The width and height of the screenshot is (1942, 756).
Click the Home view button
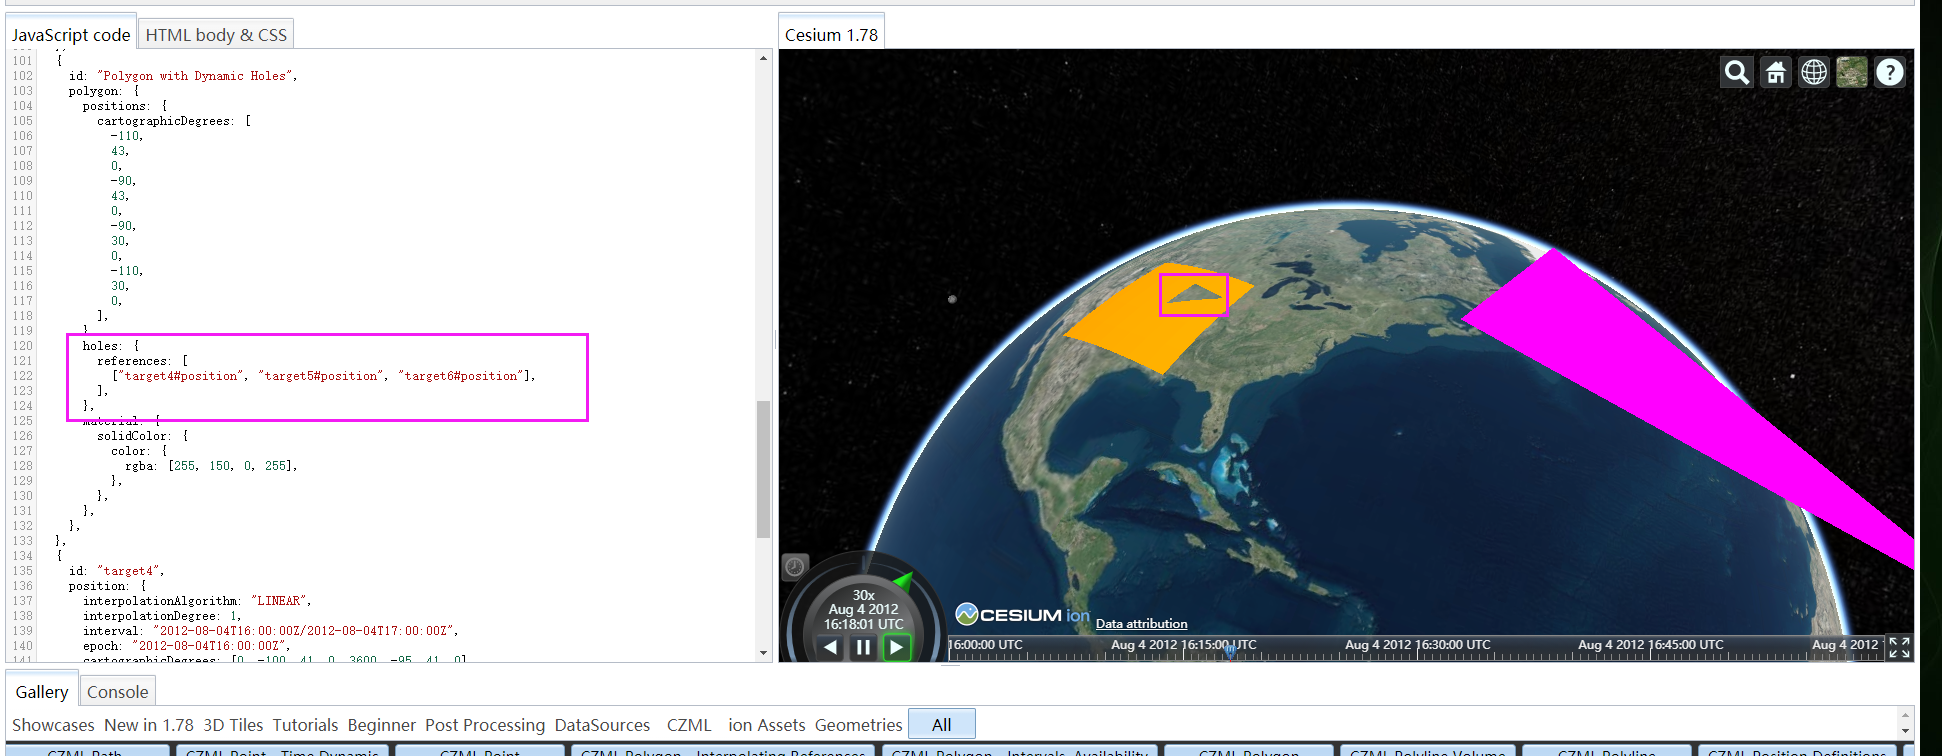[x=1776, y=72]
